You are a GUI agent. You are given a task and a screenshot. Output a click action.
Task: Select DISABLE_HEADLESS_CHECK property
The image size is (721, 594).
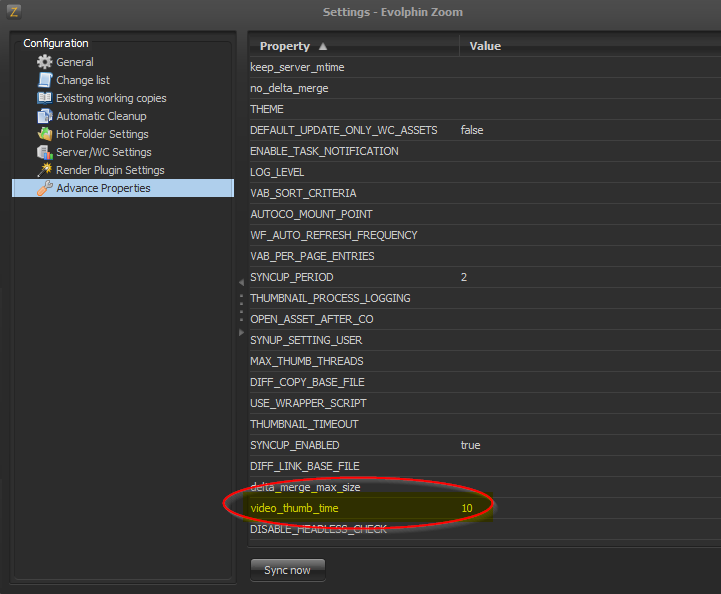coord(318,529)
